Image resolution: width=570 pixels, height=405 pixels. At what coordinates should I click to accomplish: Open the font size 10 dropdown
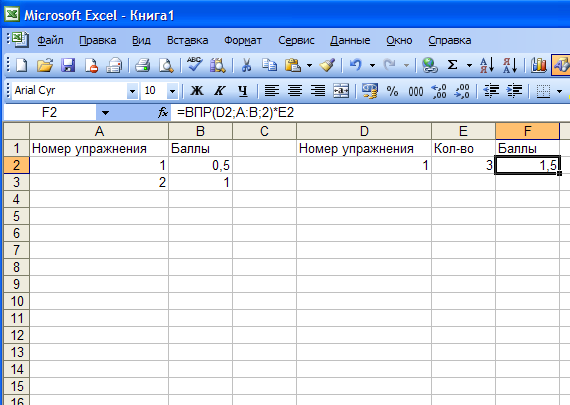[172, 91]
